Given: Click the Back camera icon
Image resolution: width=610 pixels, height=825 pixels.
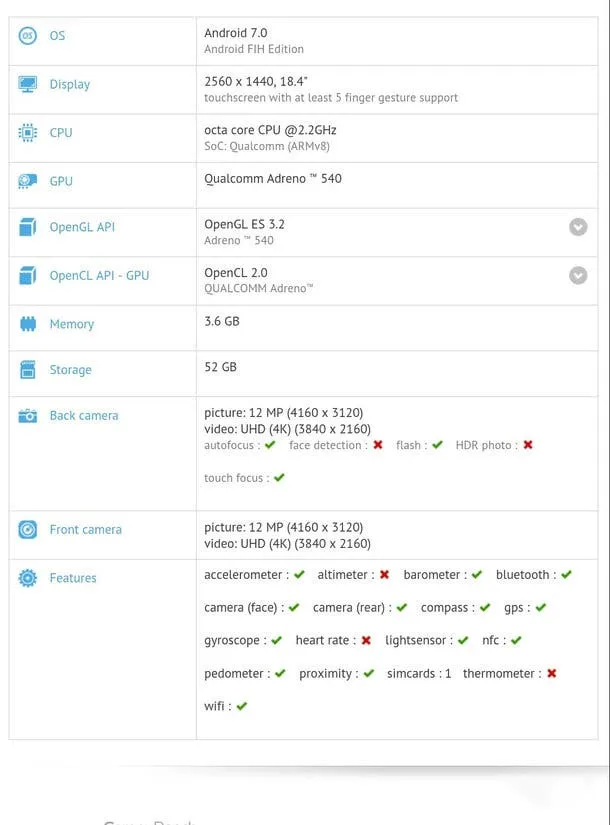Looking at the screenshot, I should click(28, 416).
